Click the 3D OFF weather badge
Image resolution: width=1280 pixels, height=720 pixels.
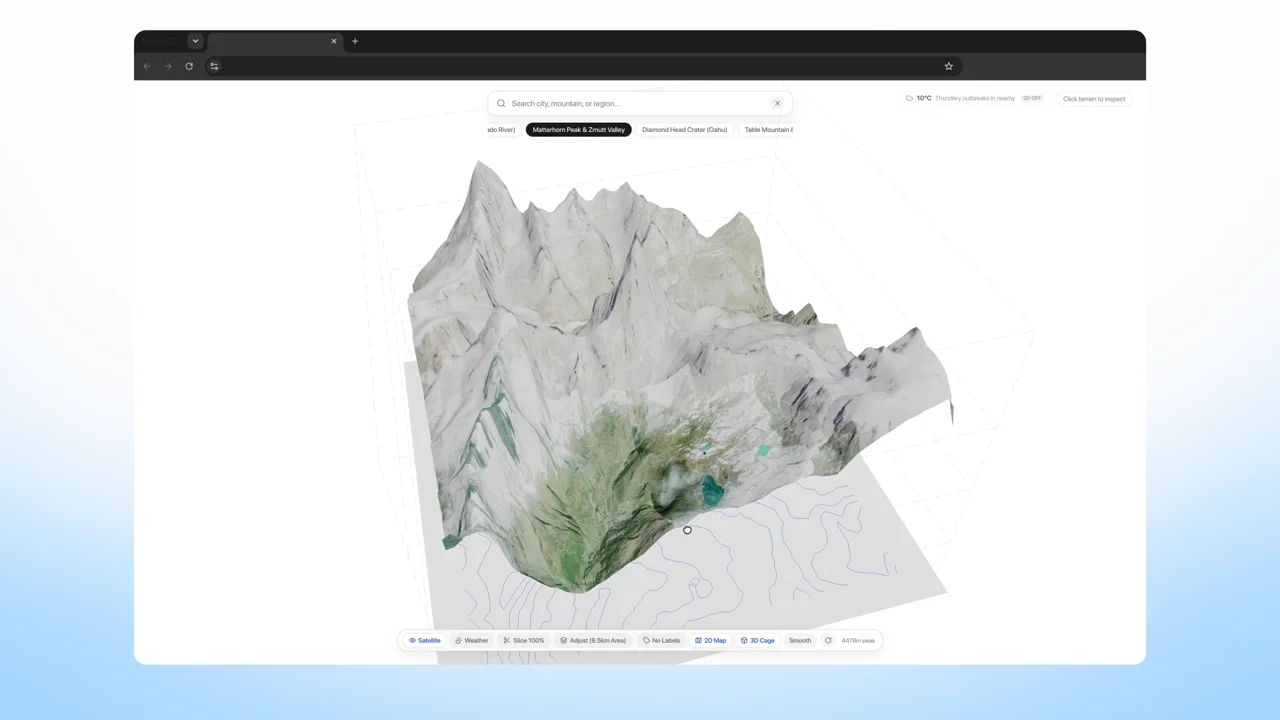1032,98
